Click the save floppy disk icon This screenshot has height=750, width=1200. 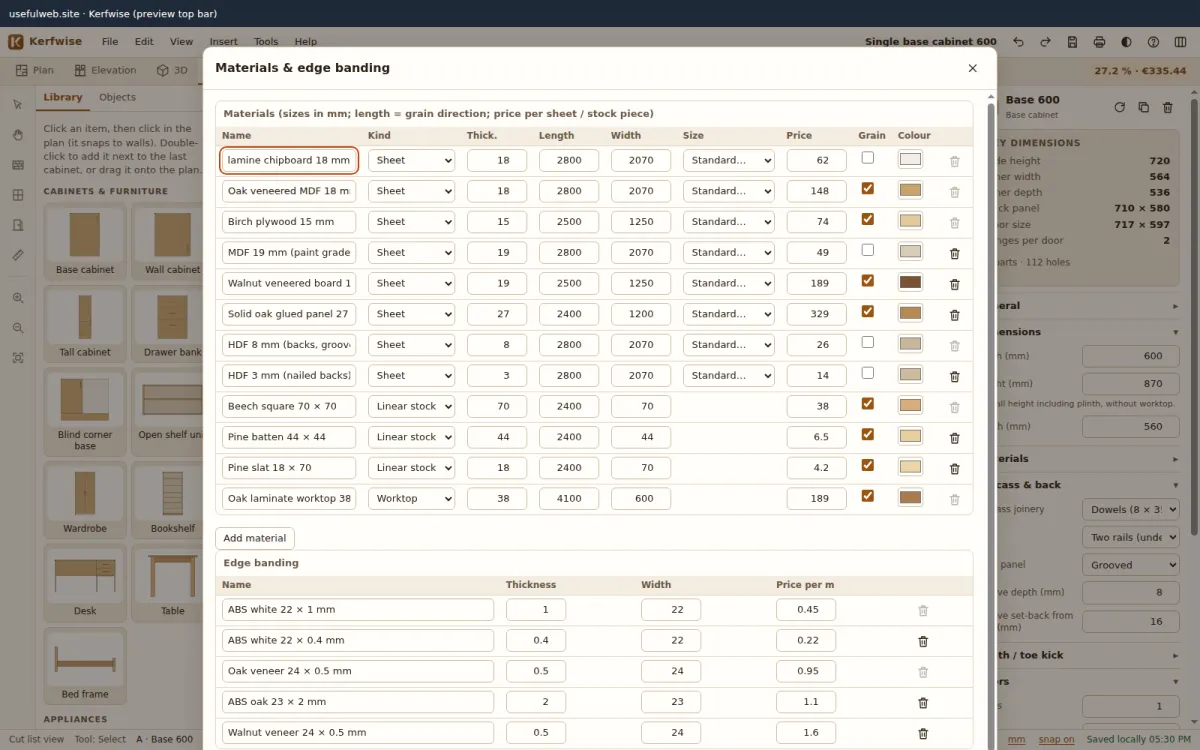1072,42
